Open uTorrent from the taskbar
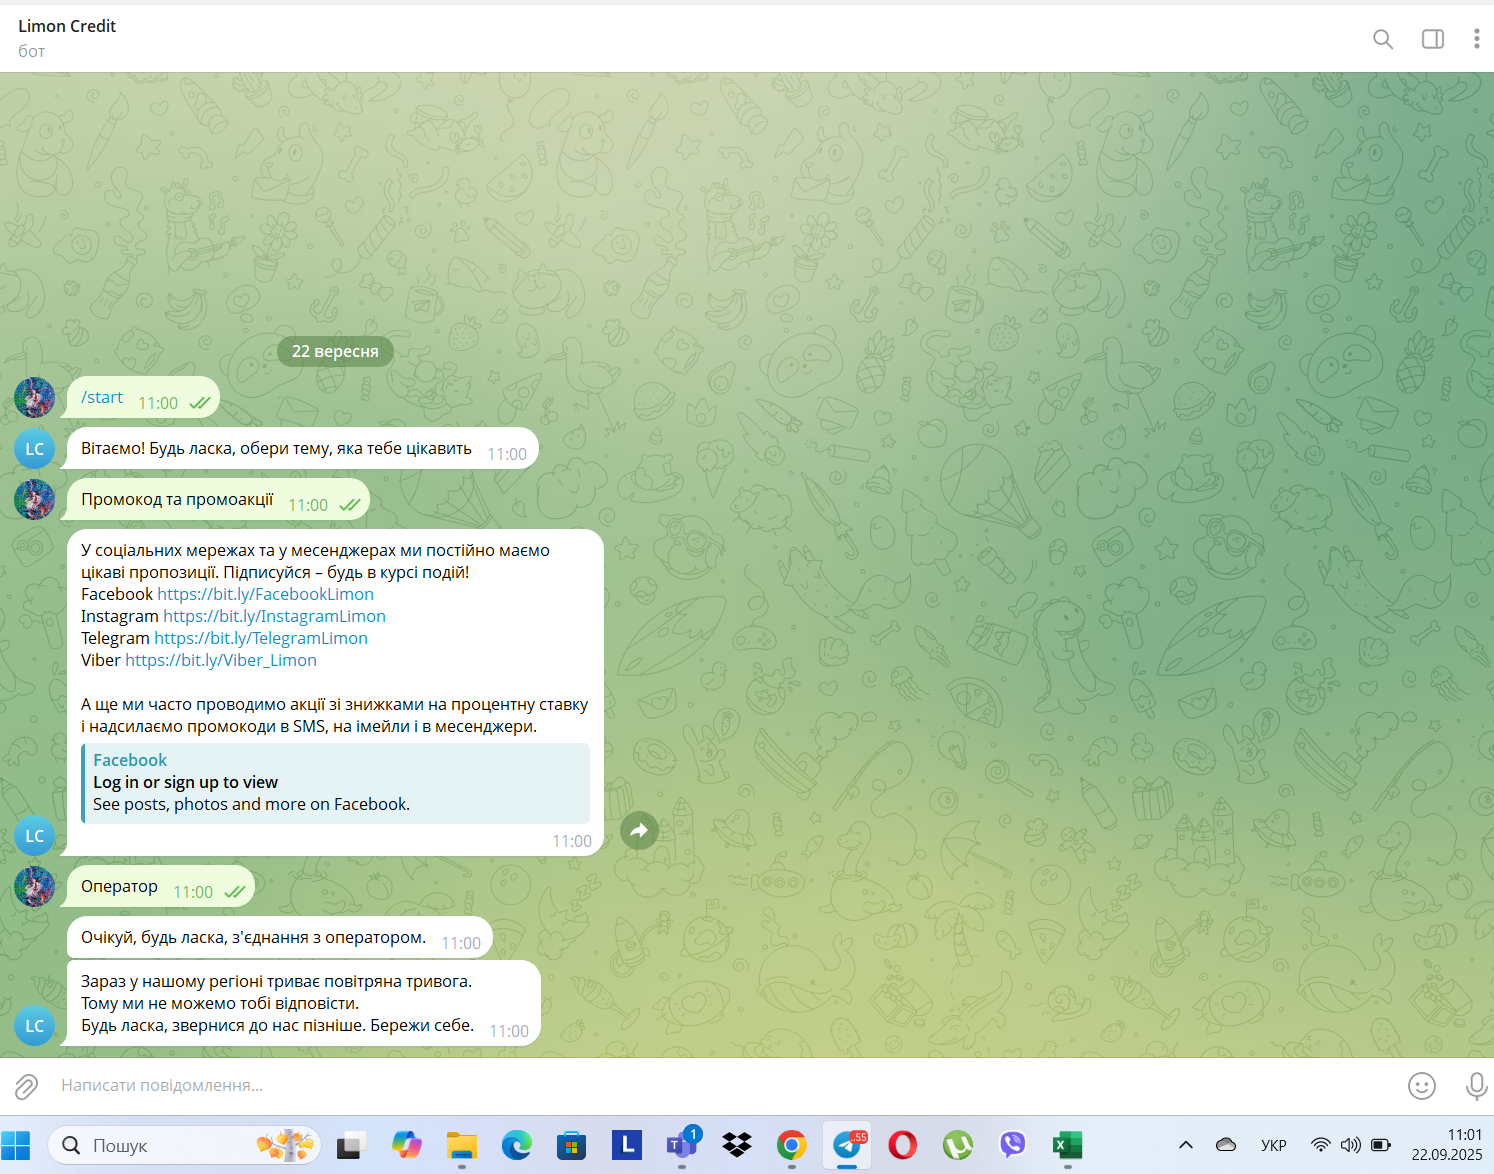This screenshot has height=1174, width=1494. tap(957, 1146)
